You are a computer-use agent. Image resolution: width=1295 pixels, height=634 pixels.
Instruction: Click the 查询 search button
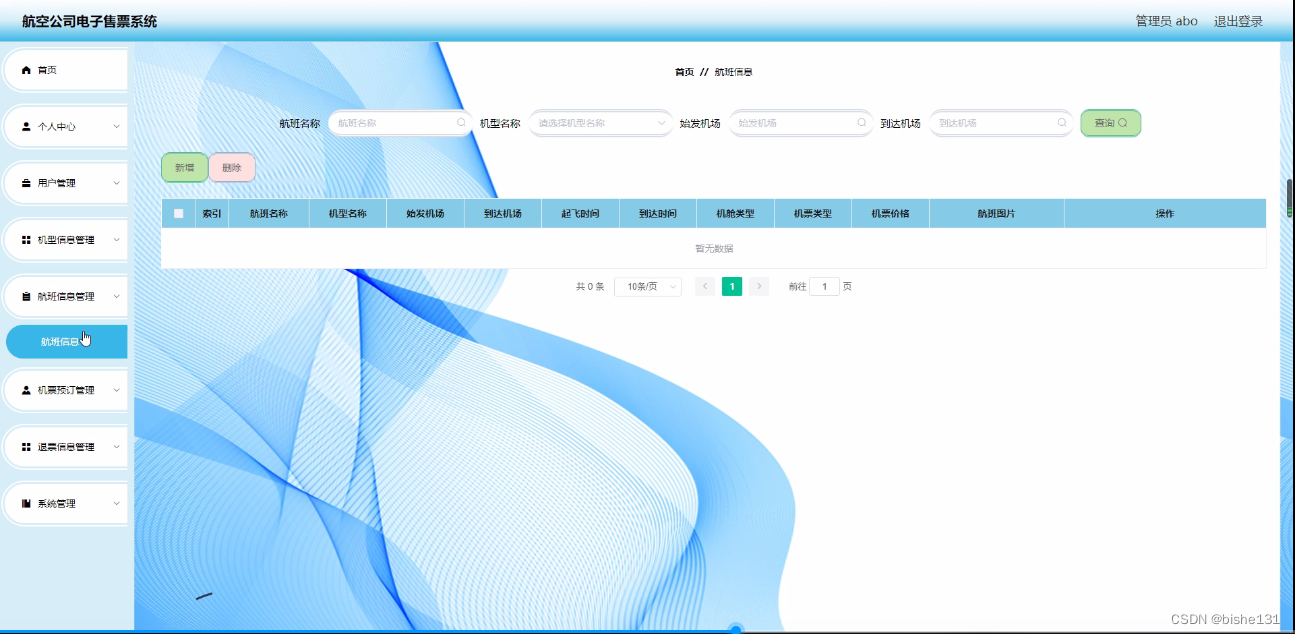[x=1110, y=122]
